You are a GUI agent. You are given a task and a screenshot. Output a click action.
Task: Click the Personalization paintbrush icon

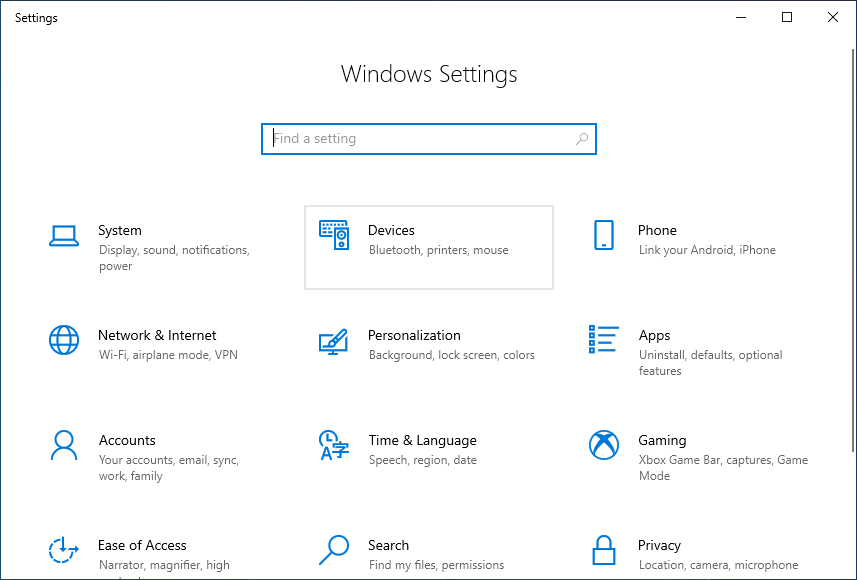(333, 342)
